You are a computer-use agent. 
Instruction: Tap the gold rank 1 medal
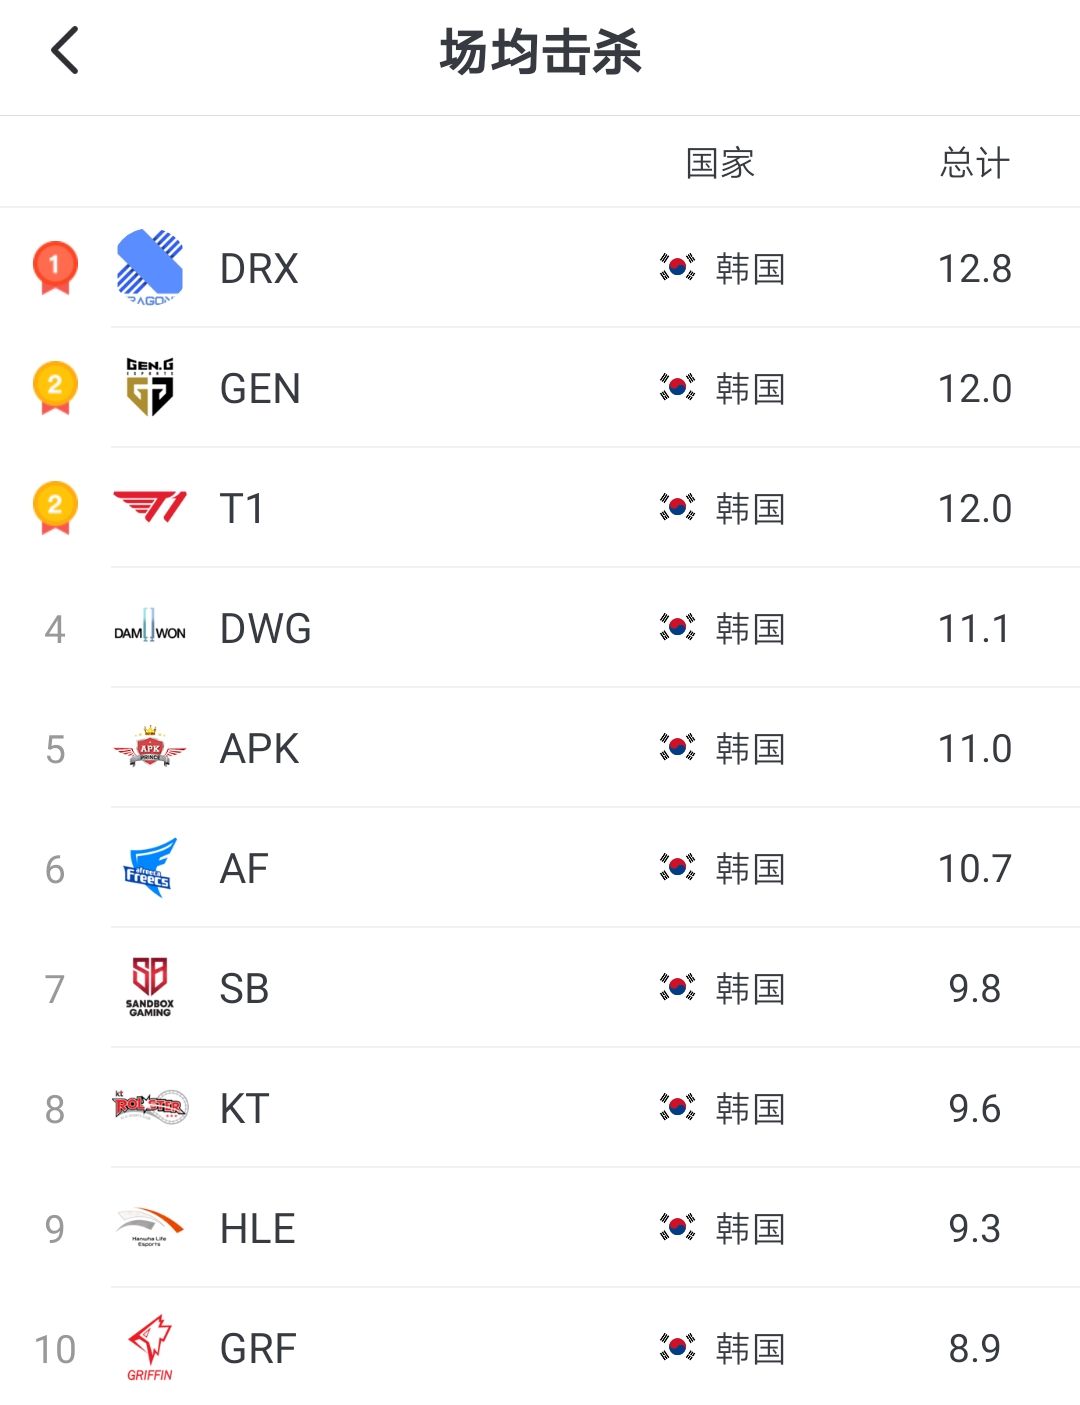pos(55,267)
